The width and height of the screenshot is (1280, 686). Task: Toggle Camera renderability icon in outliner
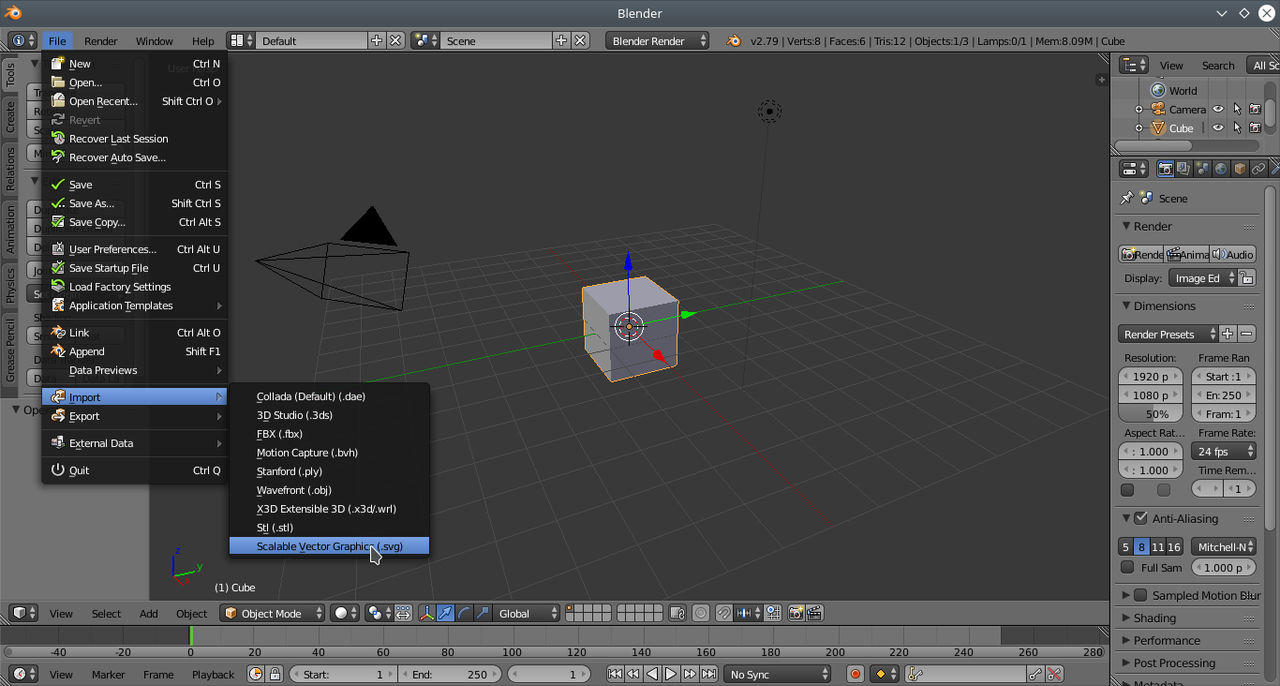(x=1255, y=109)
